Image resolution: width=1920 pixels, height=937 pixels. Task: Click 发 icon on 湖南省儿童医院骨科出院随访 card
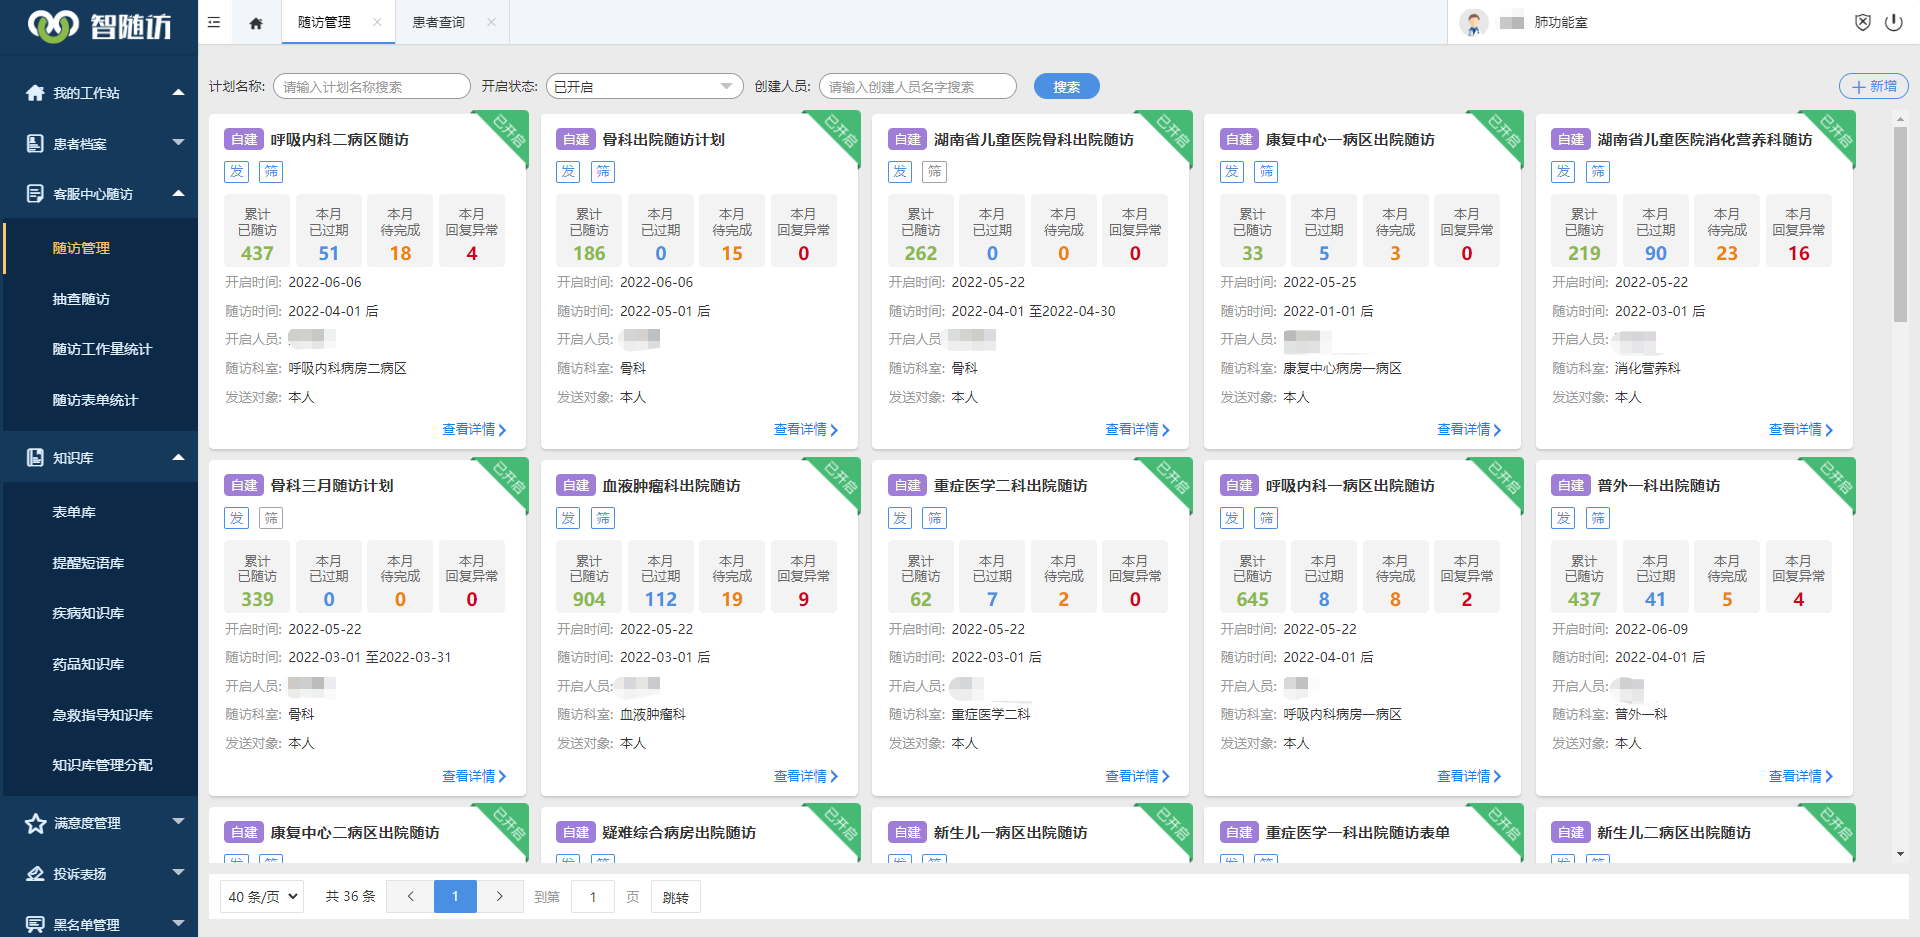900,172
